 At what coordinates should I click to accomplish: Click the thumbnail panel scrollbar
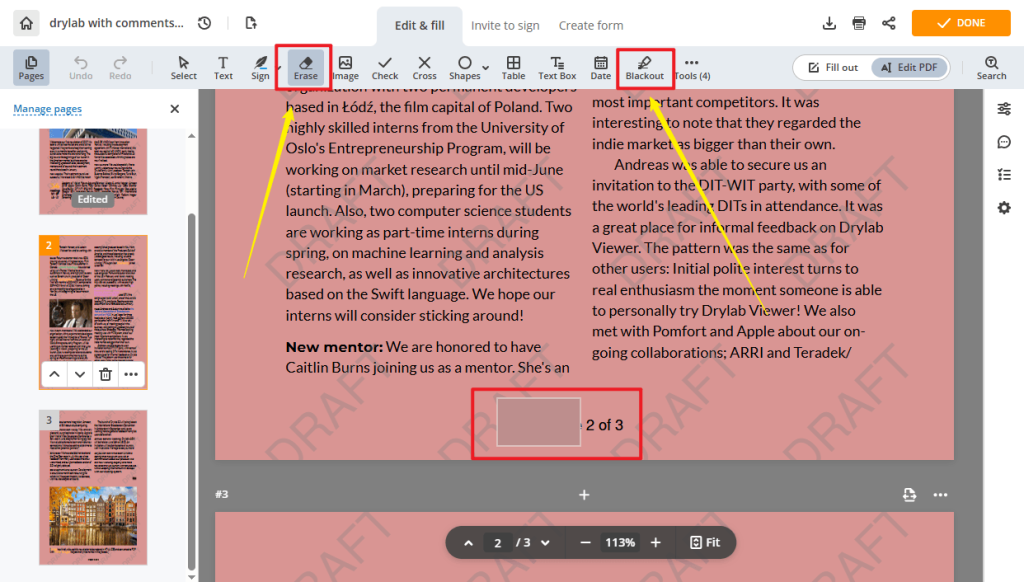[191, 392]
